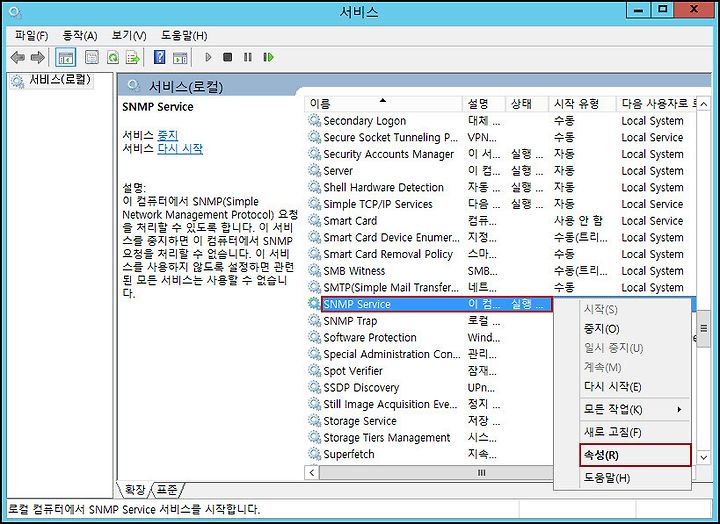Image resolution: width=720 pixels, height=524 pixels.
Task: Click the gear icon of Security Accounts Manager
Action: click(315, 154)
